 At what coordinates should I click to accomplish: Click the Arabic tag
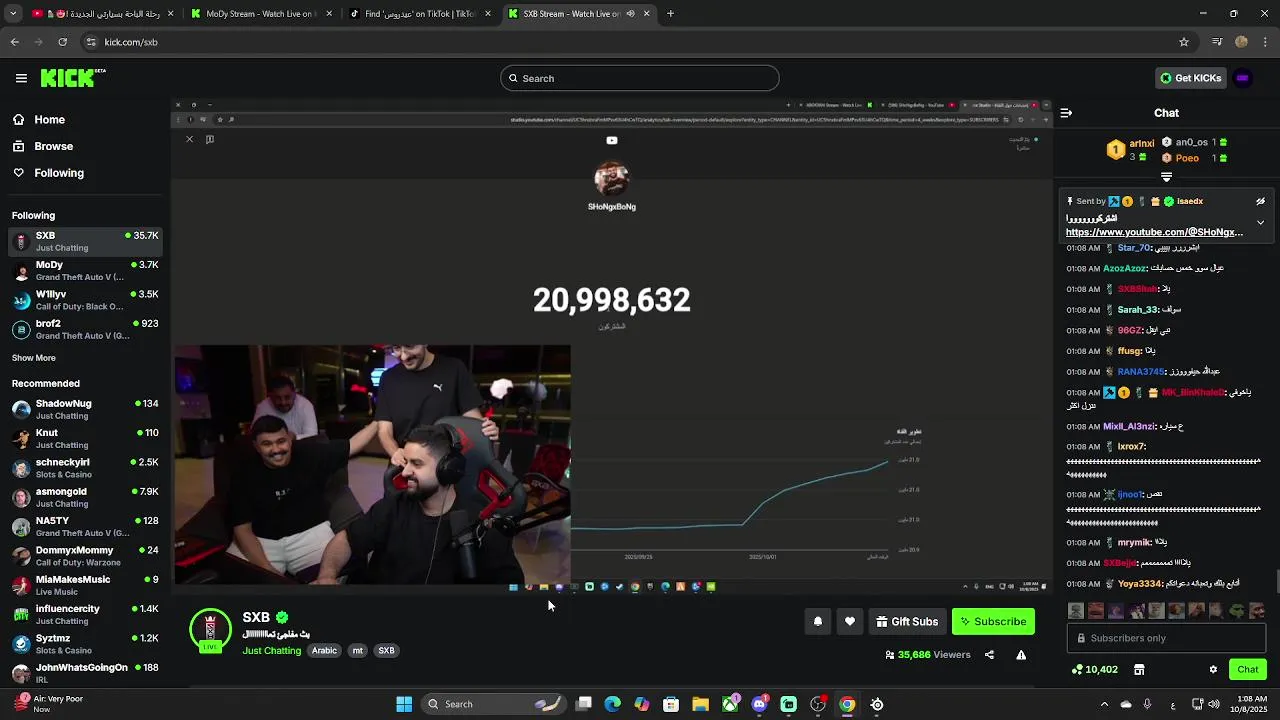(324, 651)
